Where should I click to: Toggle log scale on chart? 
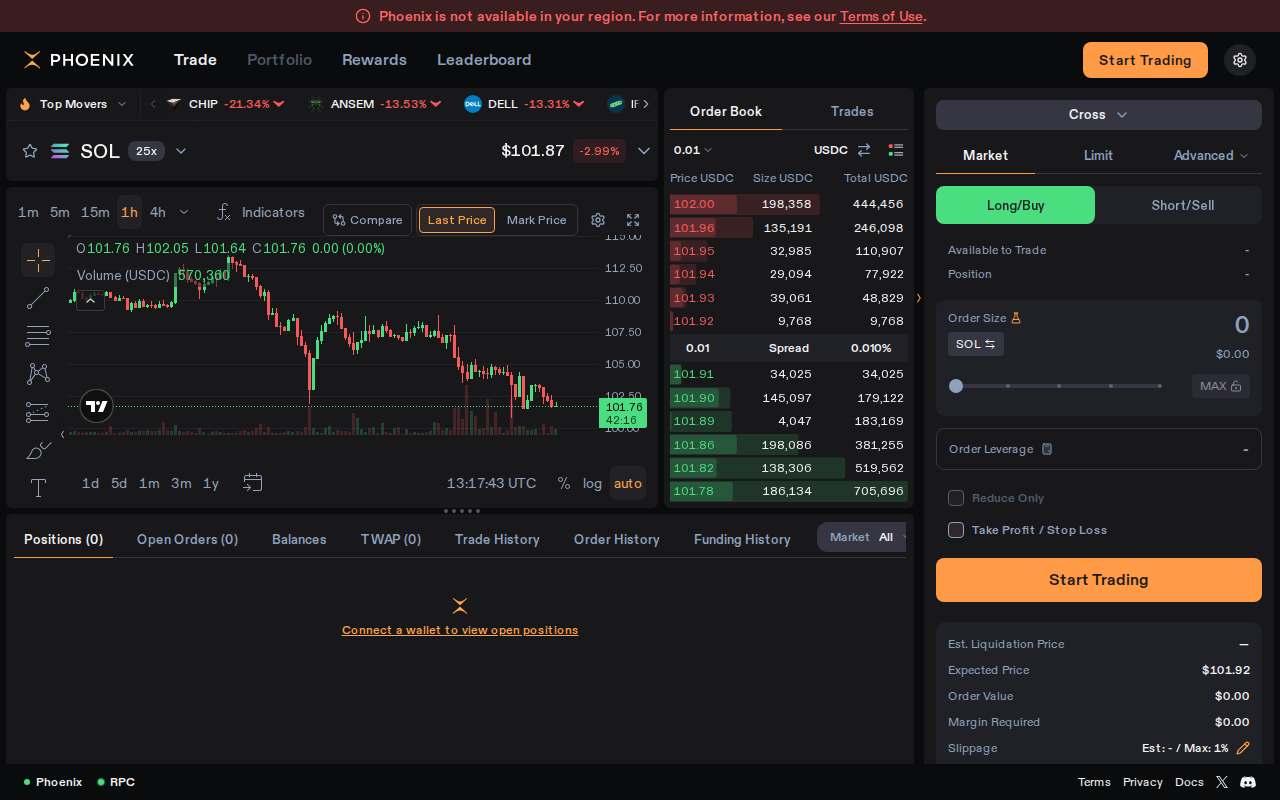pyautogui.click(x=593, y=483)
